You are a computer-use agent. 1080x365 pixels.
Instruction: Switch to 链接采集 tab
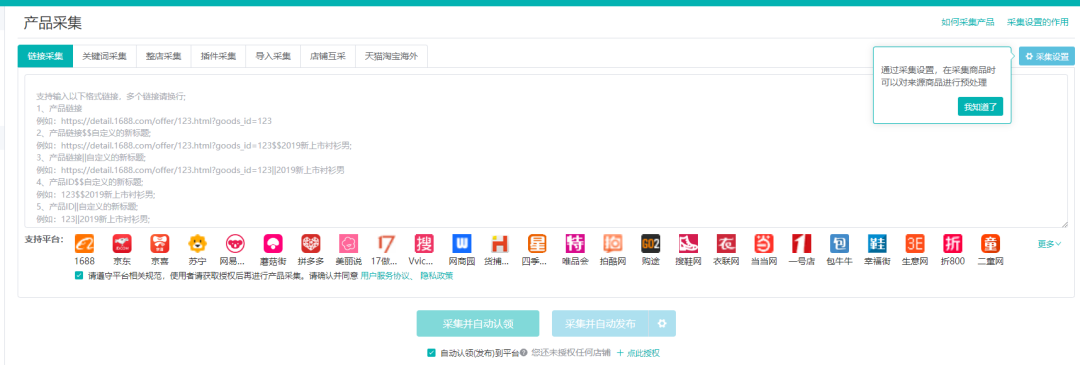(x=45, y=56)
